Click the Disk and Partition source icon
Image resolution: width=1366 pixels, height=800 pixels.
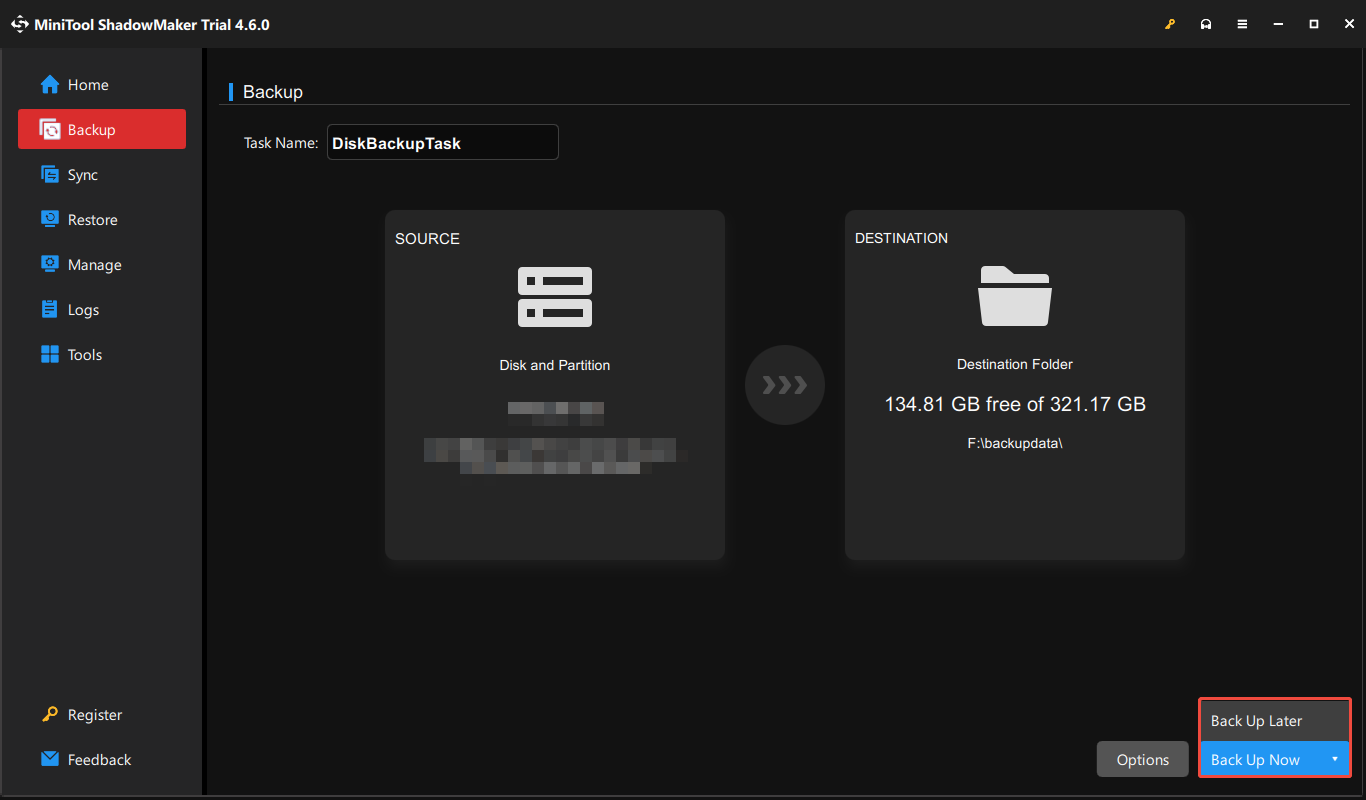point(555,297)
